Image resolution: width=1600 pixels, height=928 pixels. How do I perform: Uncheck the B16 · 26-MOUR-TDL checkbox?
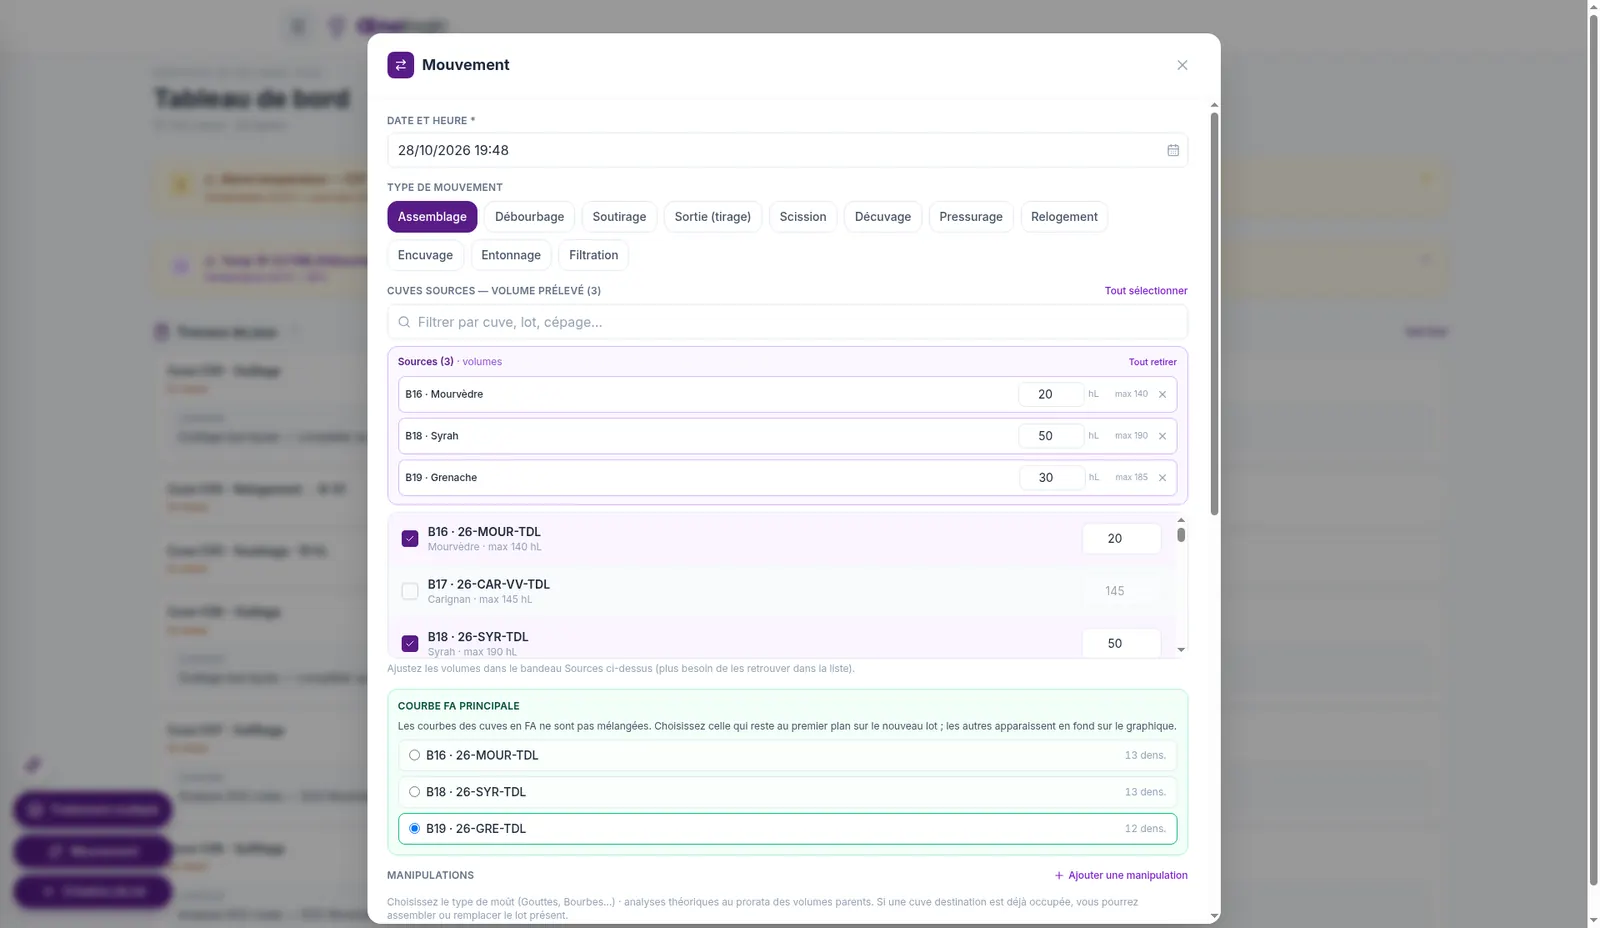pyautogui.click(x=410, y=539)
